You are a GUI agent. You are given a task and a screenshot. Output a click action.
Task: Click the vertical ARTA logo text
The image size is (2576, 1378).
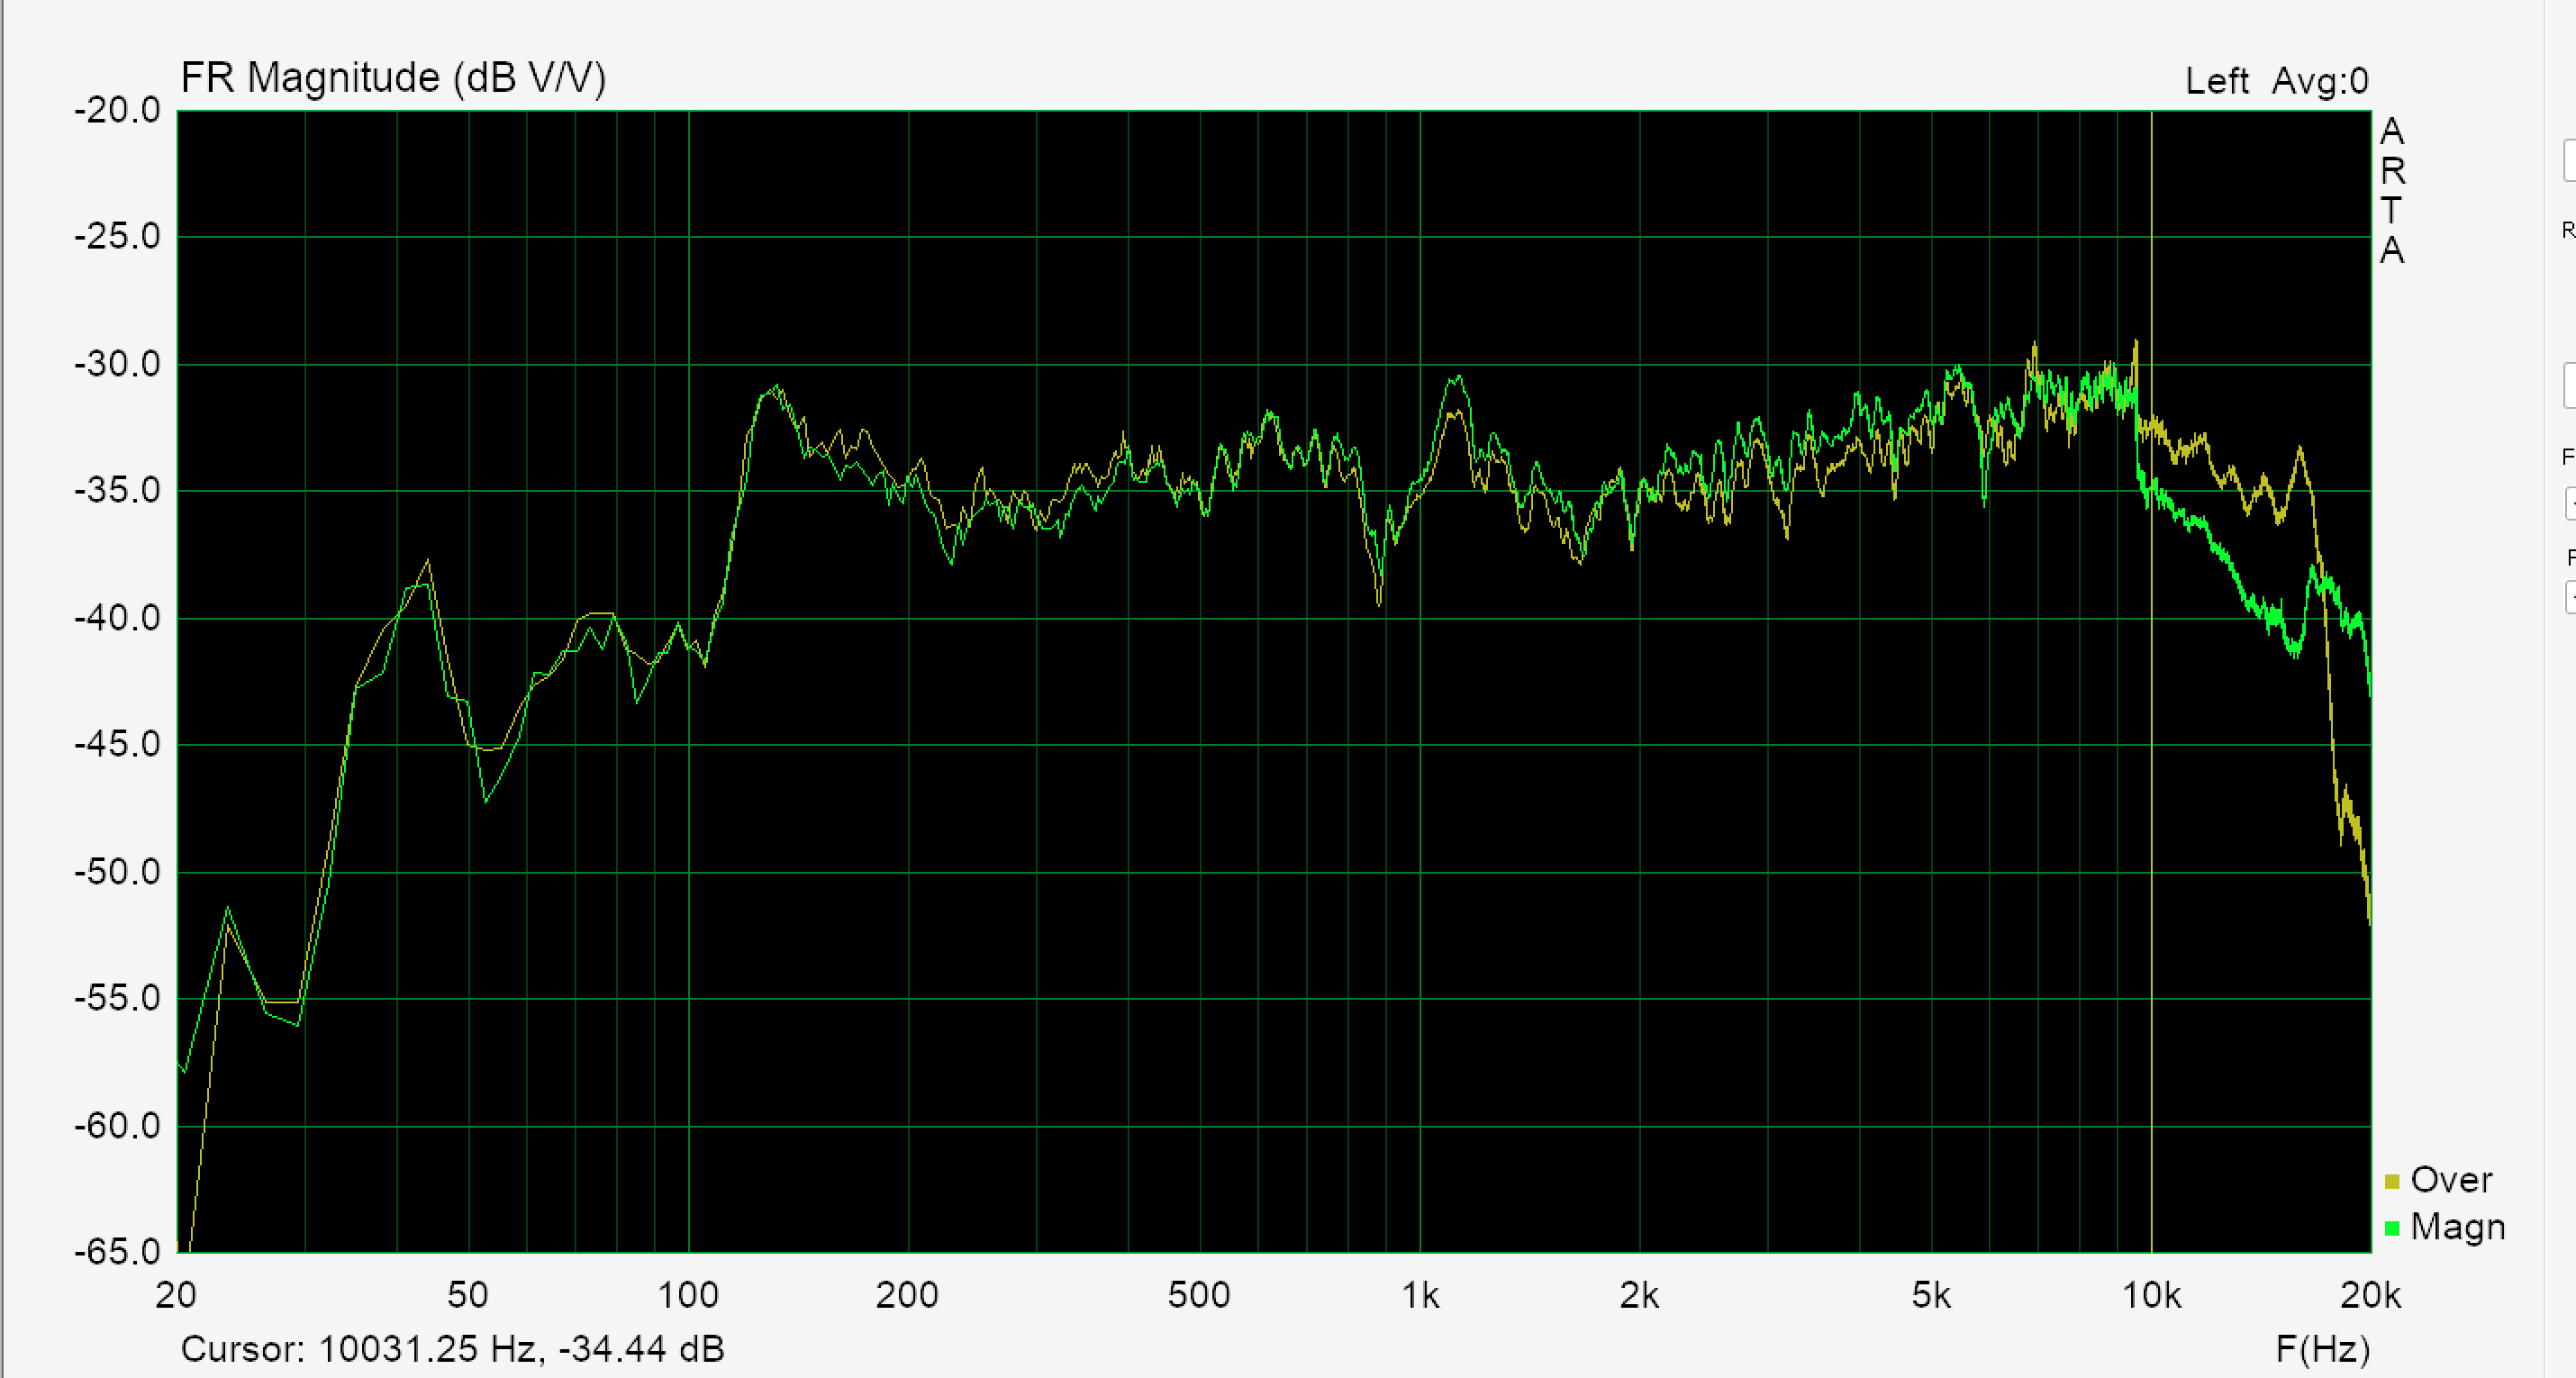coord(2391,190)
